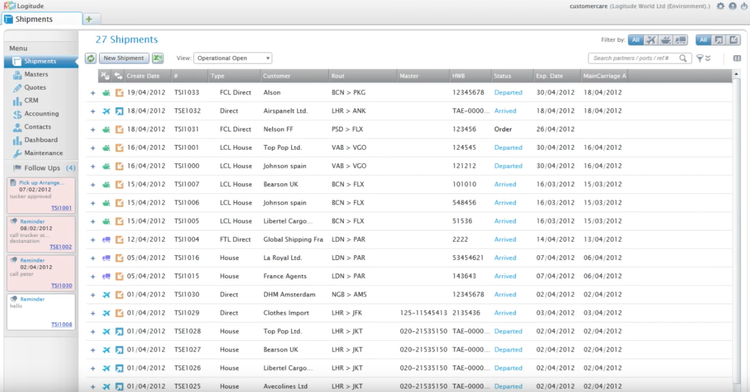Open the advanced filter funnel
The height and width of the screenshot is (392, 750).
pyautogui.click(x=700, y=58)
